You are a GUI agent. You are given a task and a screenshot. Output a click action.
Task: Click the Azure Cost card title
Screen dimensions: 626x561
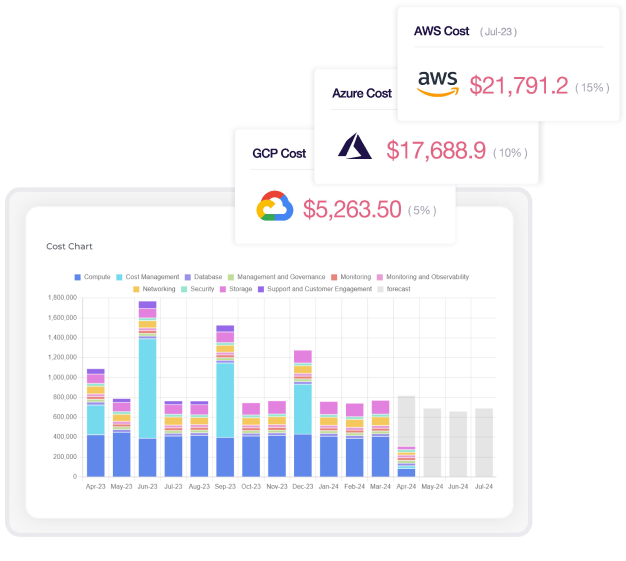(x=362, y=93)
